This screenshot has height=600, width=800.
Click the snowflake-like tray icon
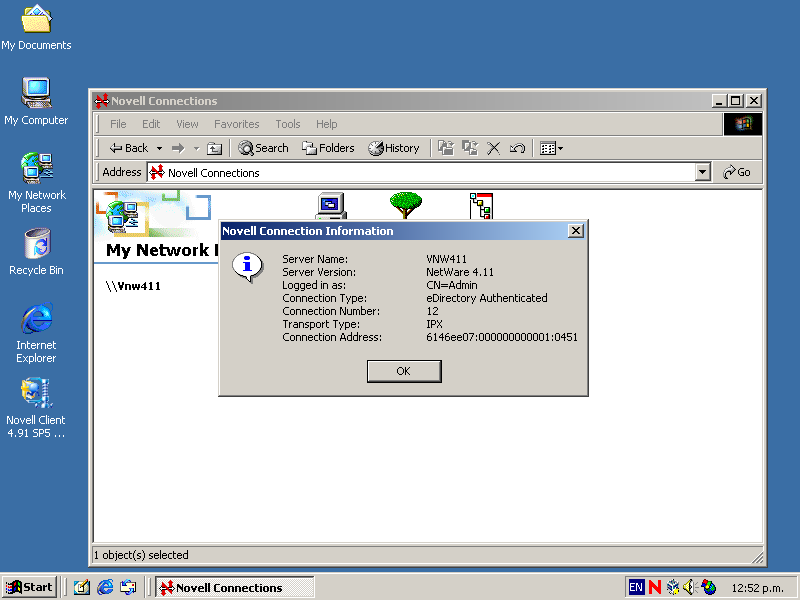click(673, 588)
